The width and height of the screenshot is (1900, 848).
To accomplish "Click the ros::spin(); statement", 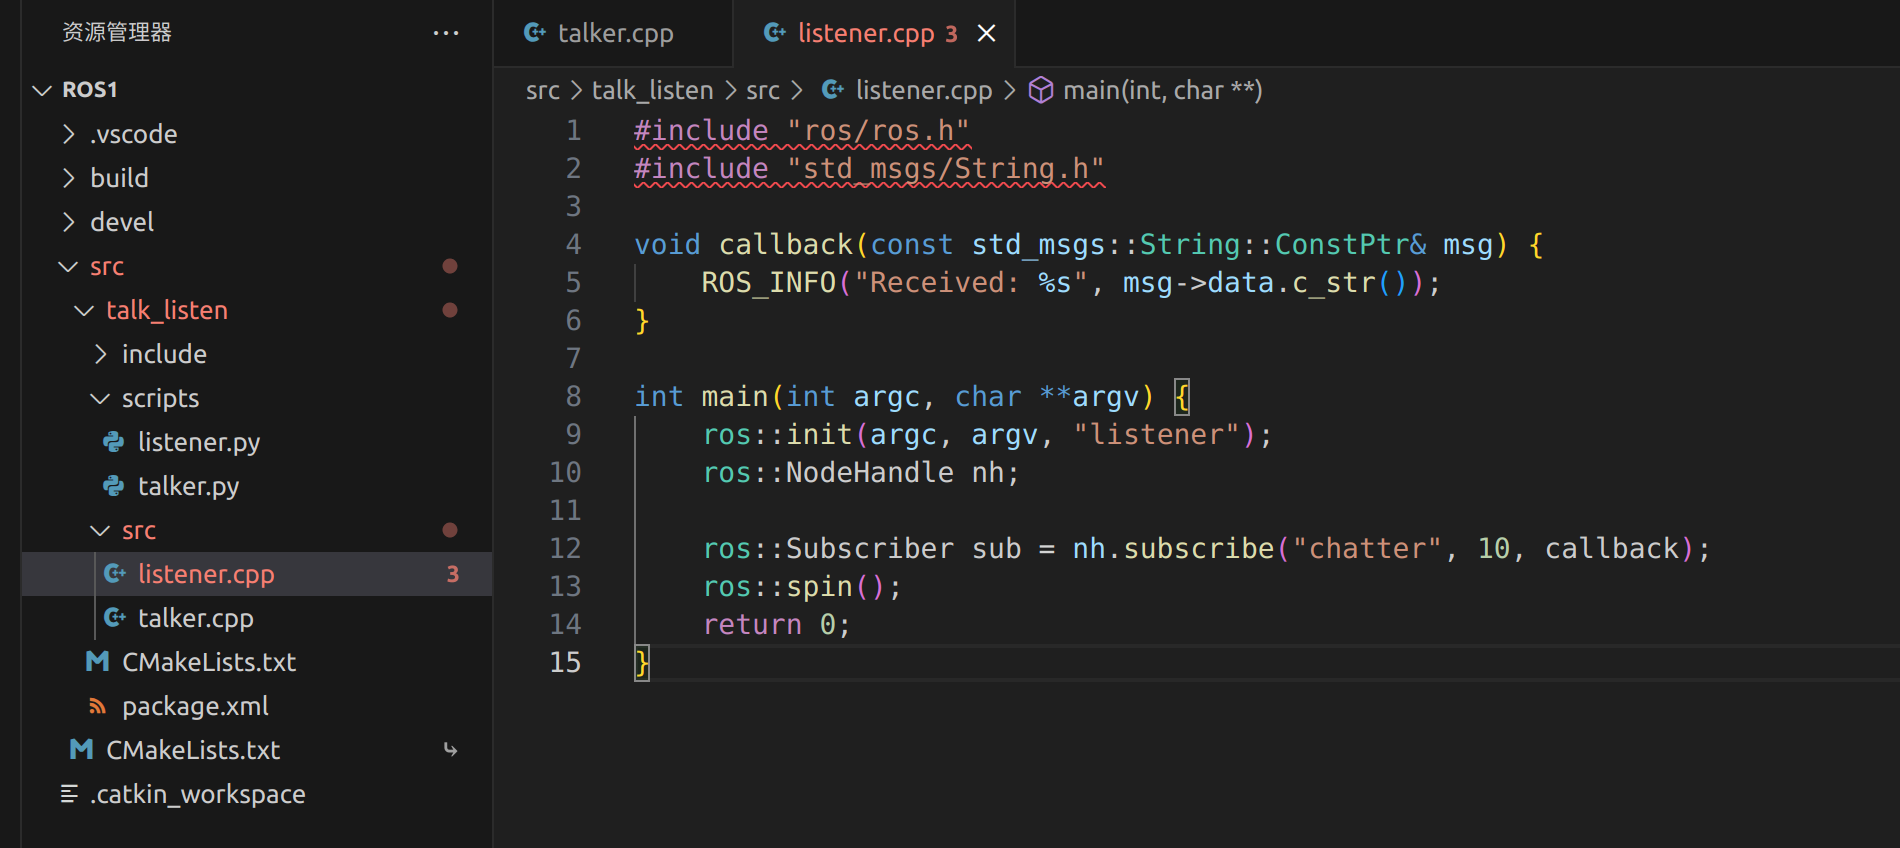I will [802, 587].
